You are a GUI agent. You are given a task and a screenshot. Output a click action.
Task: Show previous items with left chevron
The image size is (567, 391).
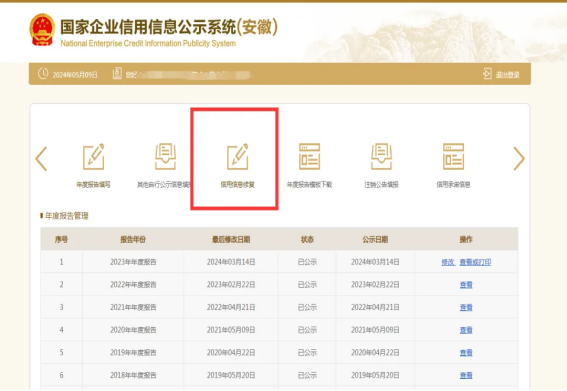tap(41, 158)
